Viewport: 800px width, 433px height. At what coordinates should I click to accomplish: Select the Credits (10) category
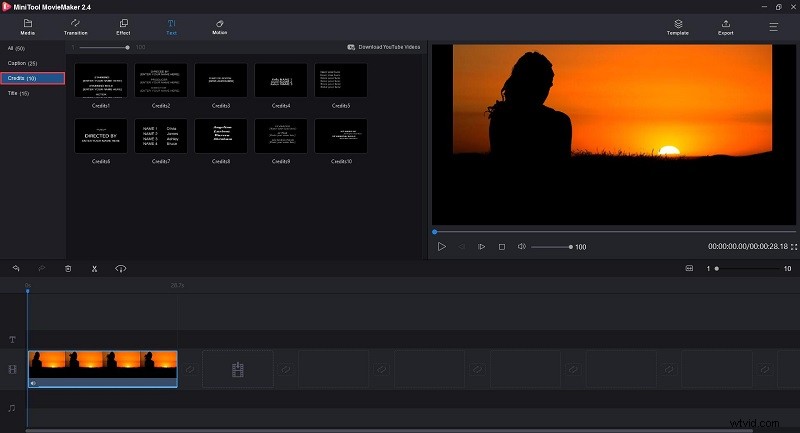[x=33, y=78]
